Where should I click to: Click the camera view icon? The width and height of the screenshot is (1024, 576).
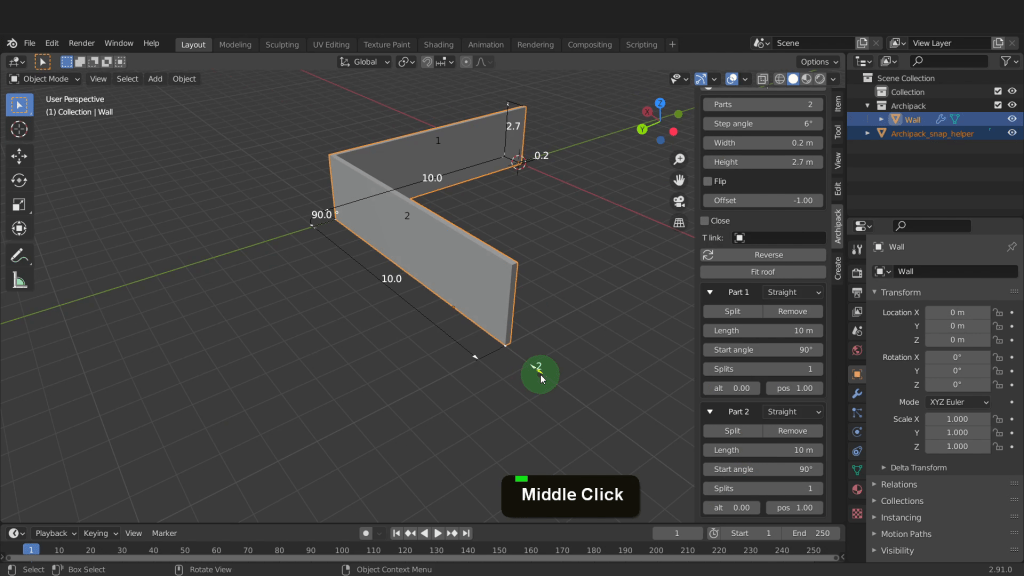[x=679, y=201]
